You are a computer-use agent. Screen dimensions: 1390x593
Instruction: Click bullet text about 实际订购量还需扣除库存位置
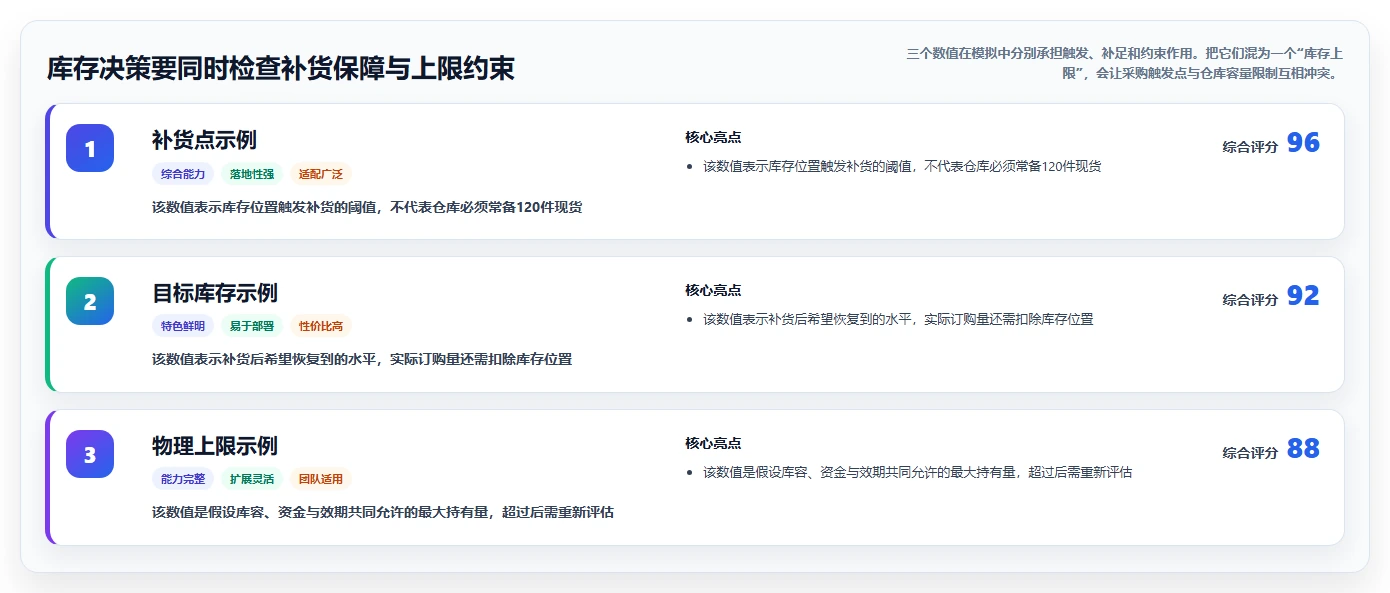point(898,319)
